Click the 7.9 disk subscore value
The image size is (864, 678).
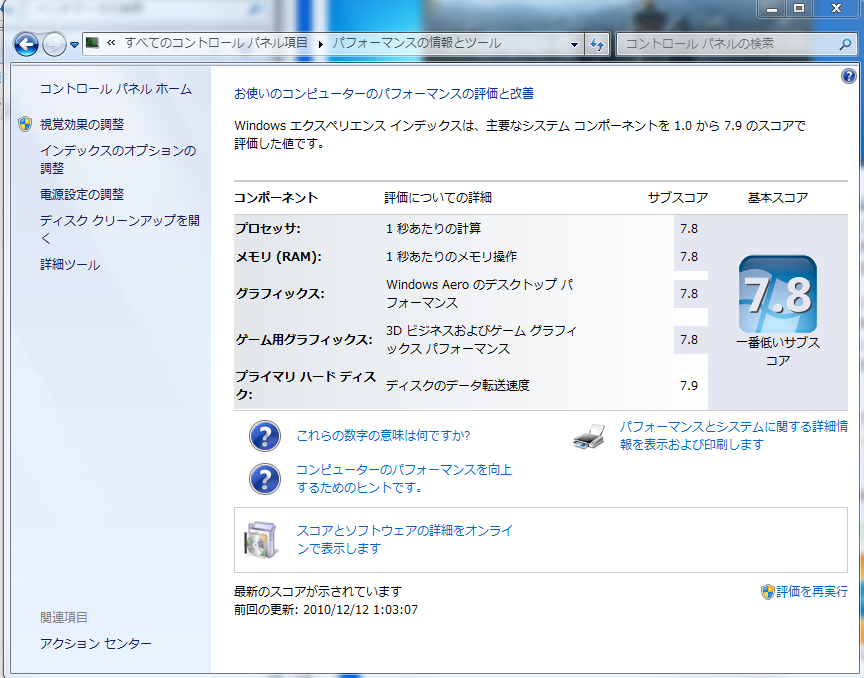click(x=689, y=385)
